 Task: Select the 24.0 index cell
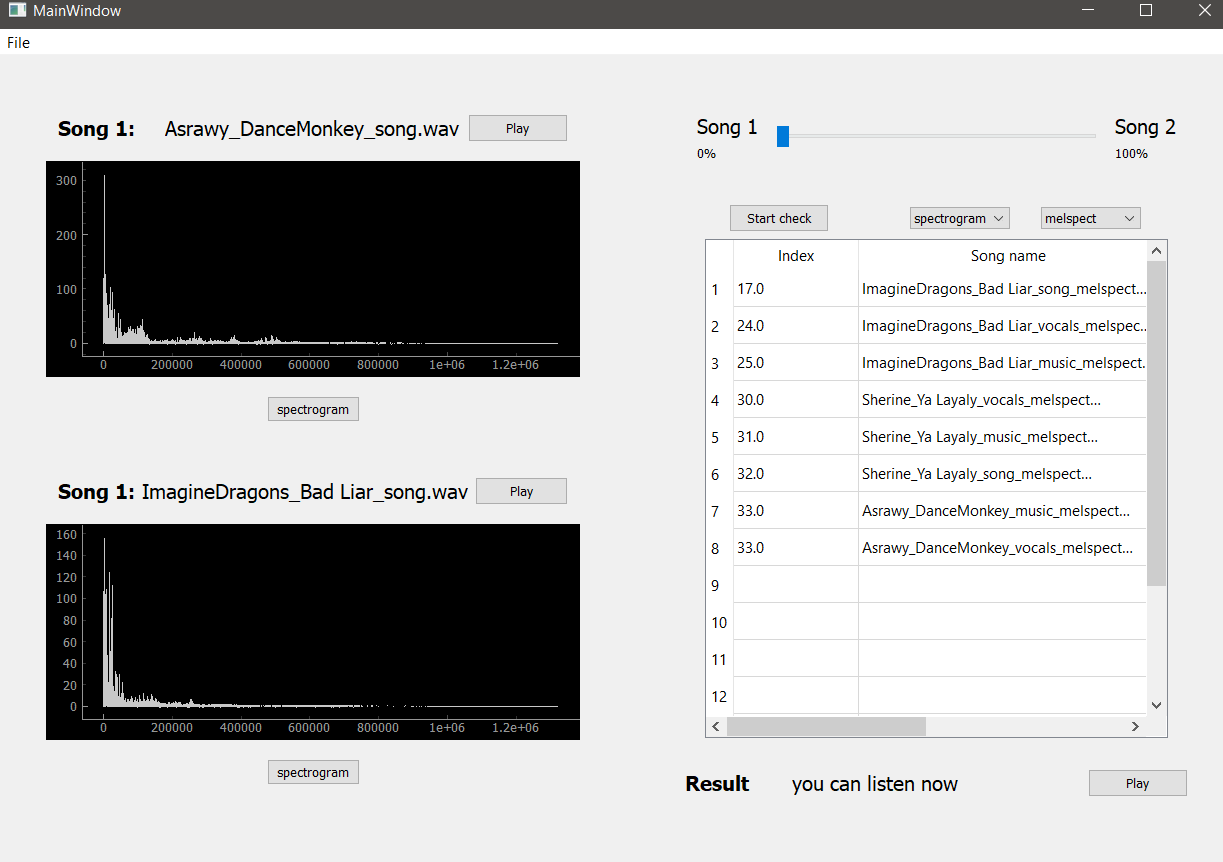pyautogui.click(x=796, y=326)
